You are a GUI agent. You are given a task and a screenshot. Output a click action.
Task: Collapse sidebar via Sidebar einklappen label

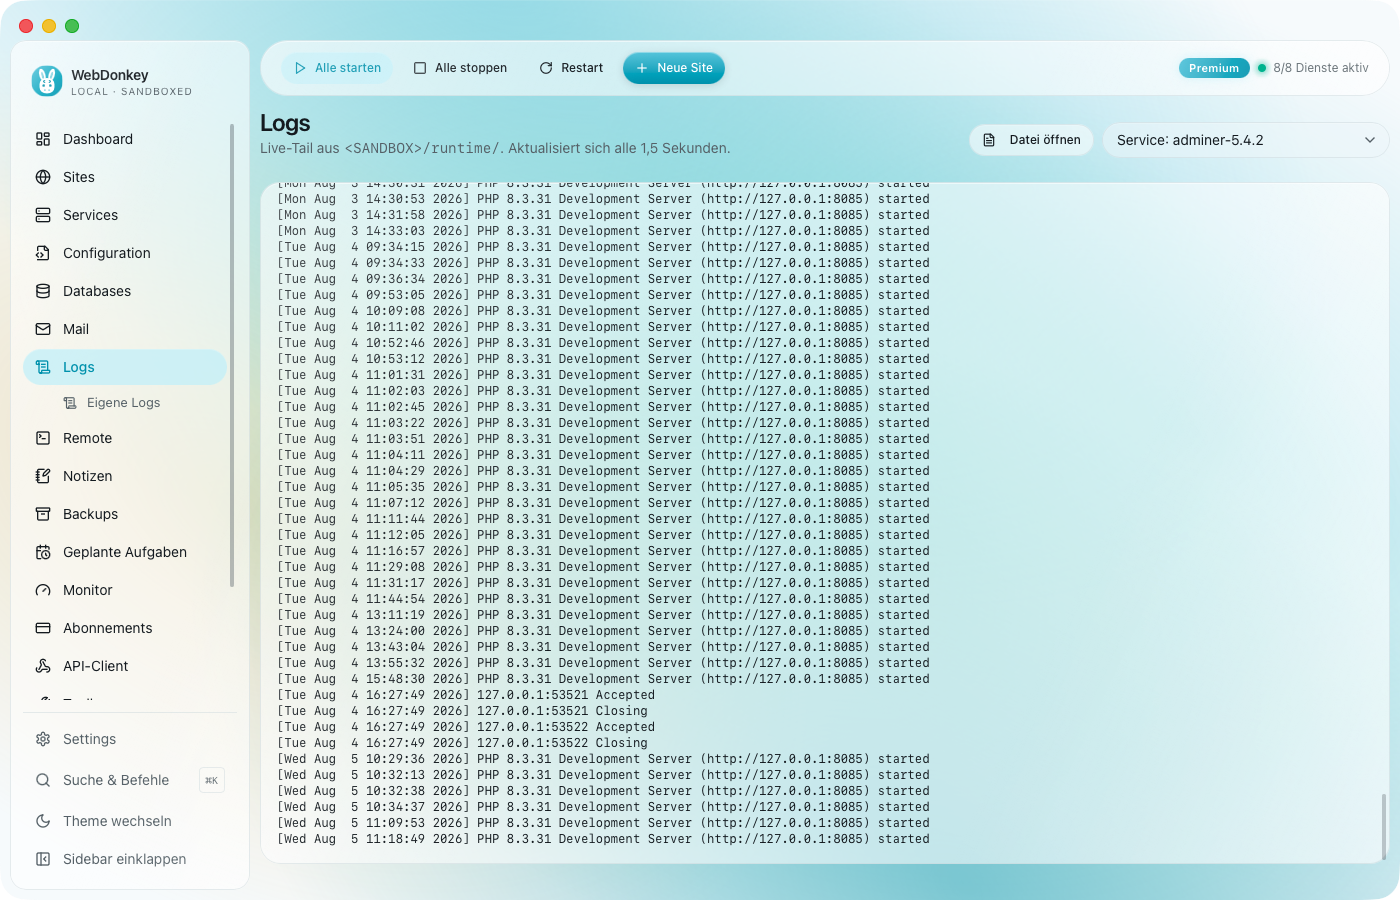(x=124, y=859)
